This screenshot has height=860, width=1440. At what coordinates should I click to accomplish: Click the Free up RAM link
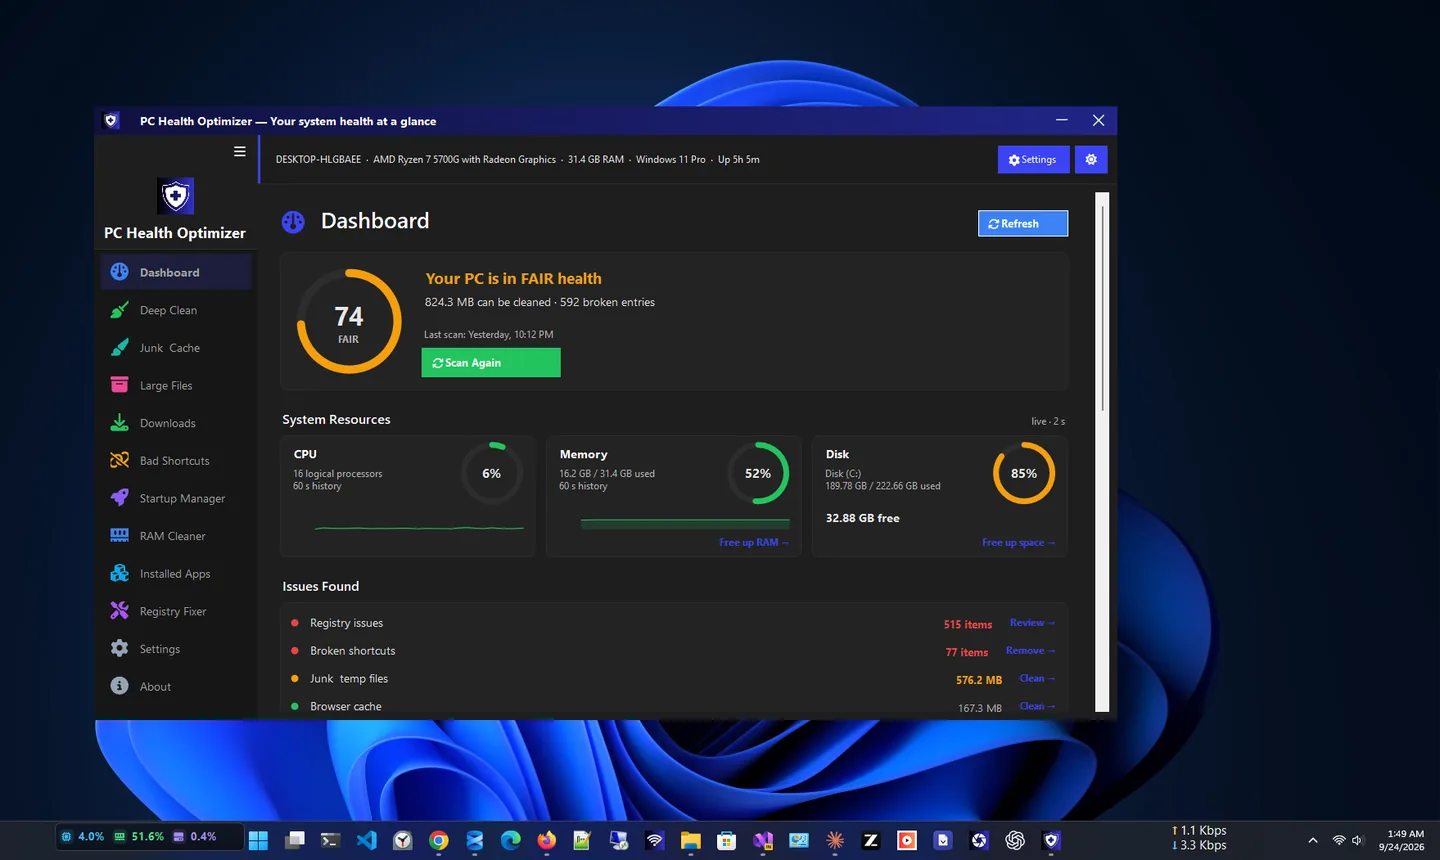[x=754, y=543]
